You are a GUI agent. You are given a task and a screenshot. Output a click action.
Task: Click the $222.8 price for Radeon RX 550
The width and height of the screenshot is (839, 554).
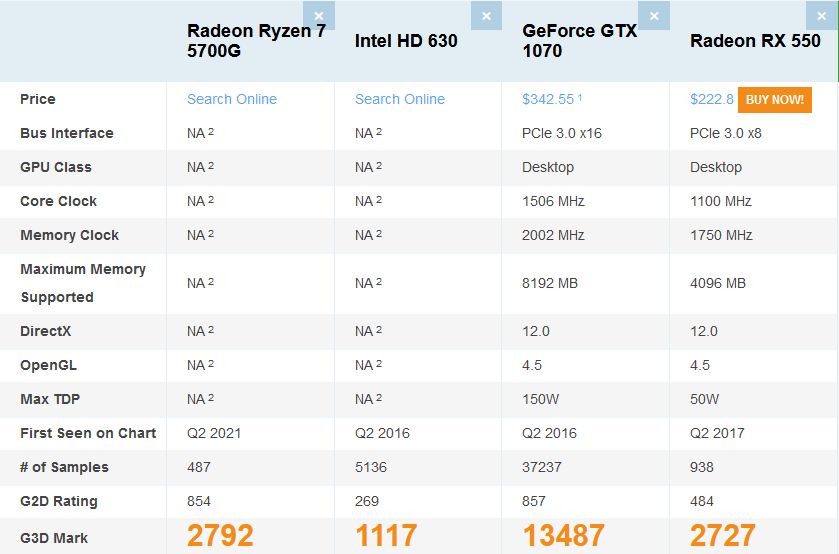(712, 99)
